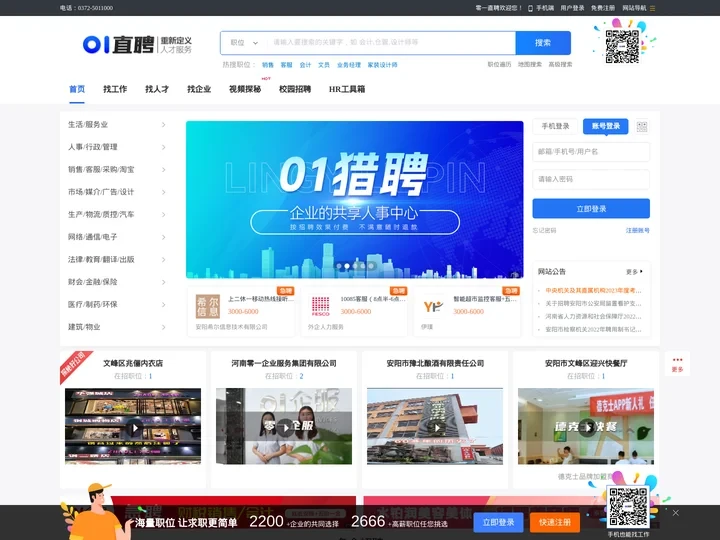Click the 用户登录 link in top bar
Screen dimensions: 720x540
[x=572, y=8]
